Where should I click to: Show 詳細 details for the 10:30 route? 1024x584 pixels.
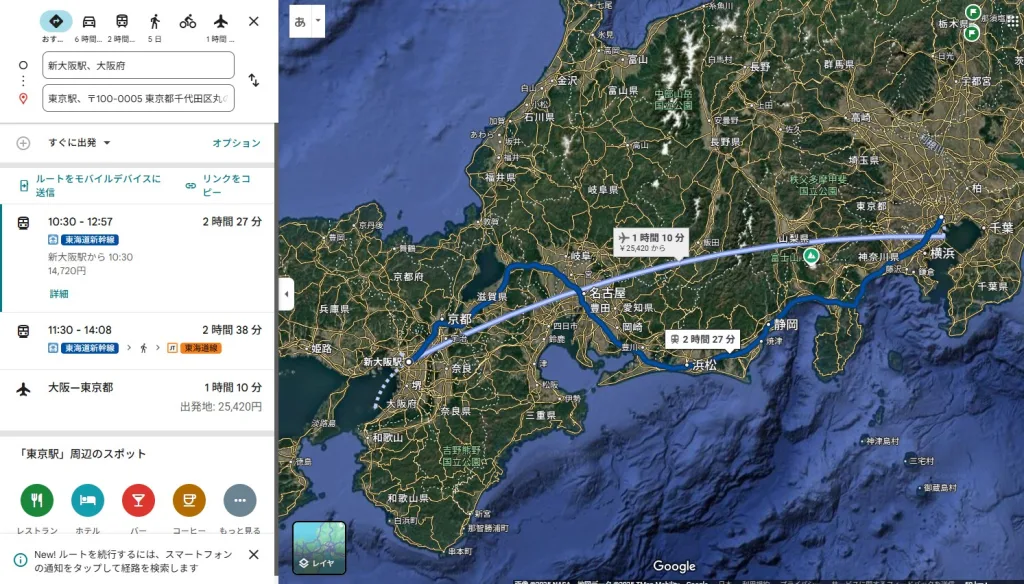(x=59, y=294)
